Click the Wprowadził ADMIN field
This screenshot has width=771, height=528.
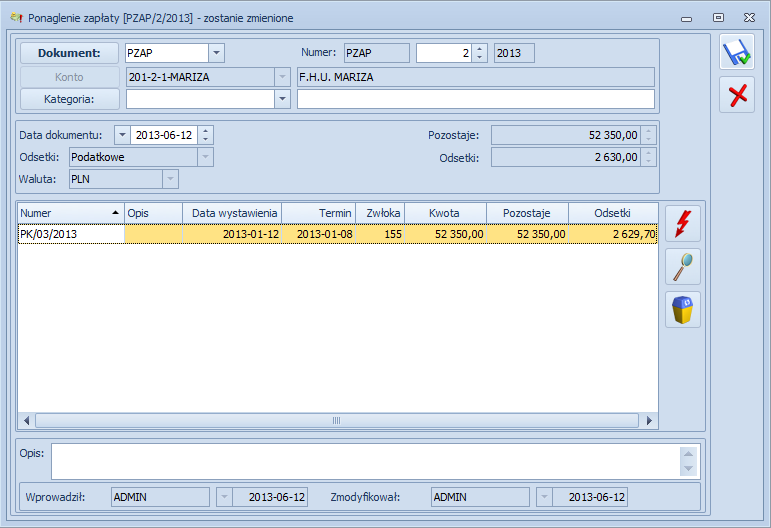tap(160, 497)
